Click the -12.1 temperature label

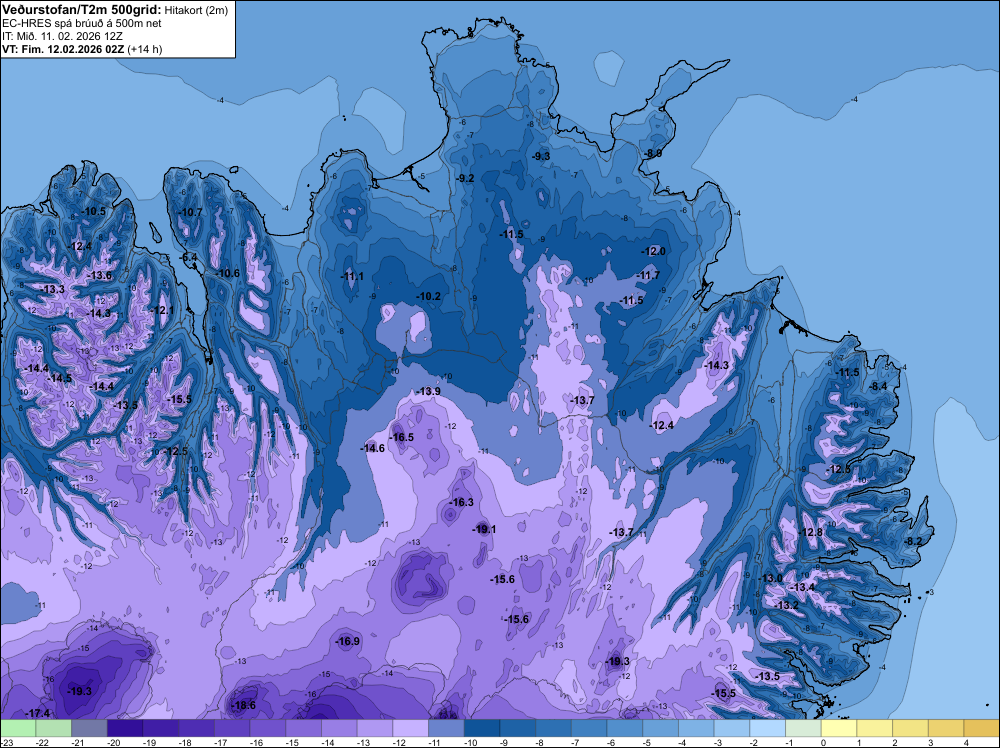(162, 310)
